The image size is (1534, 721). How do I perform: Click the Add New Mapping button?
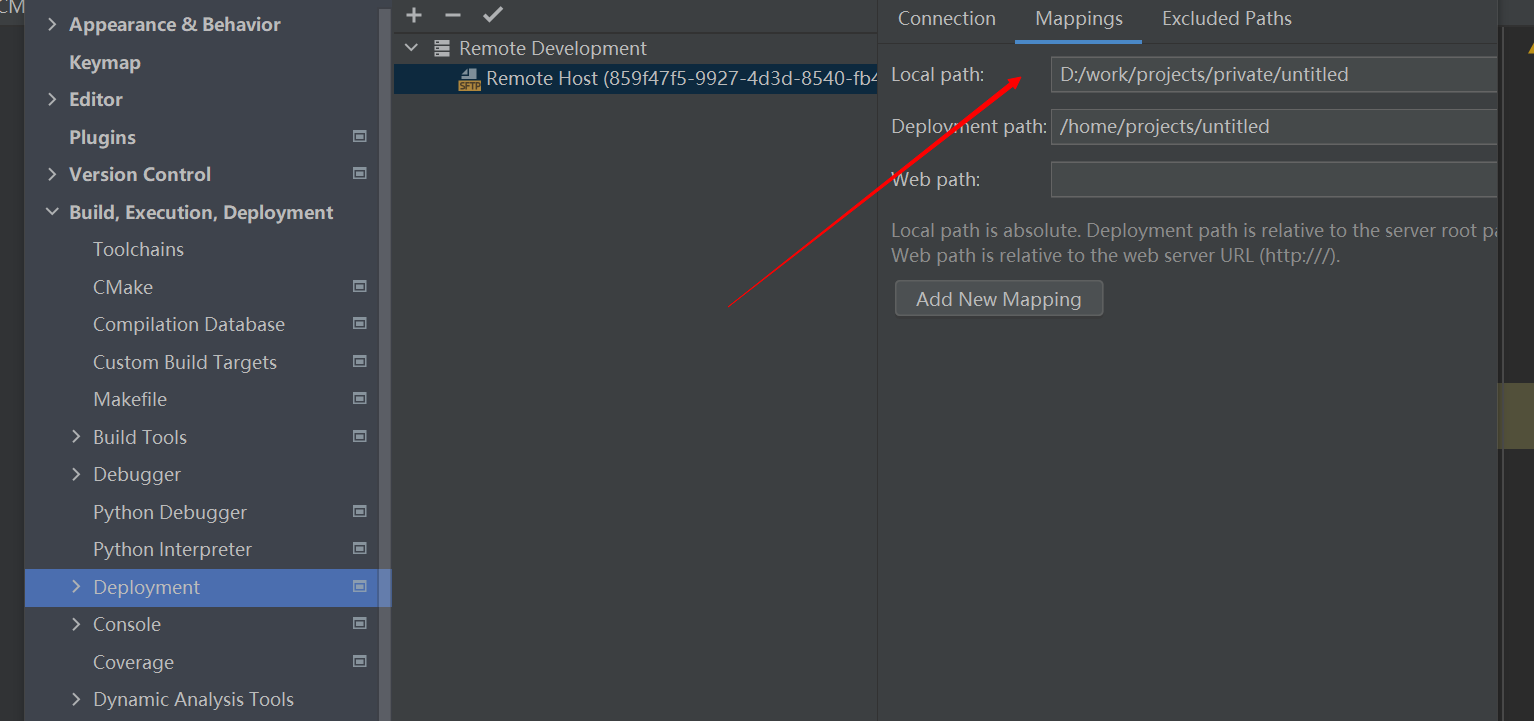tap(998, 298)
